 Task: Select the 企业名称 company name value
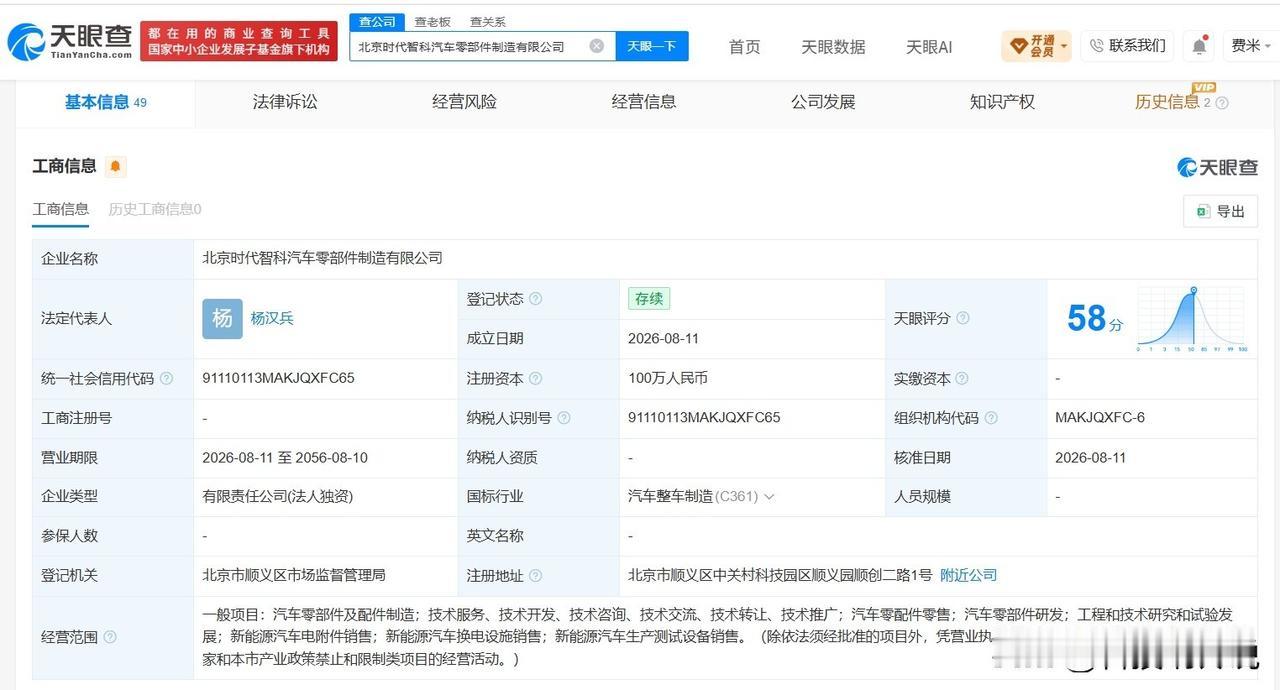[x=322, y=258]
